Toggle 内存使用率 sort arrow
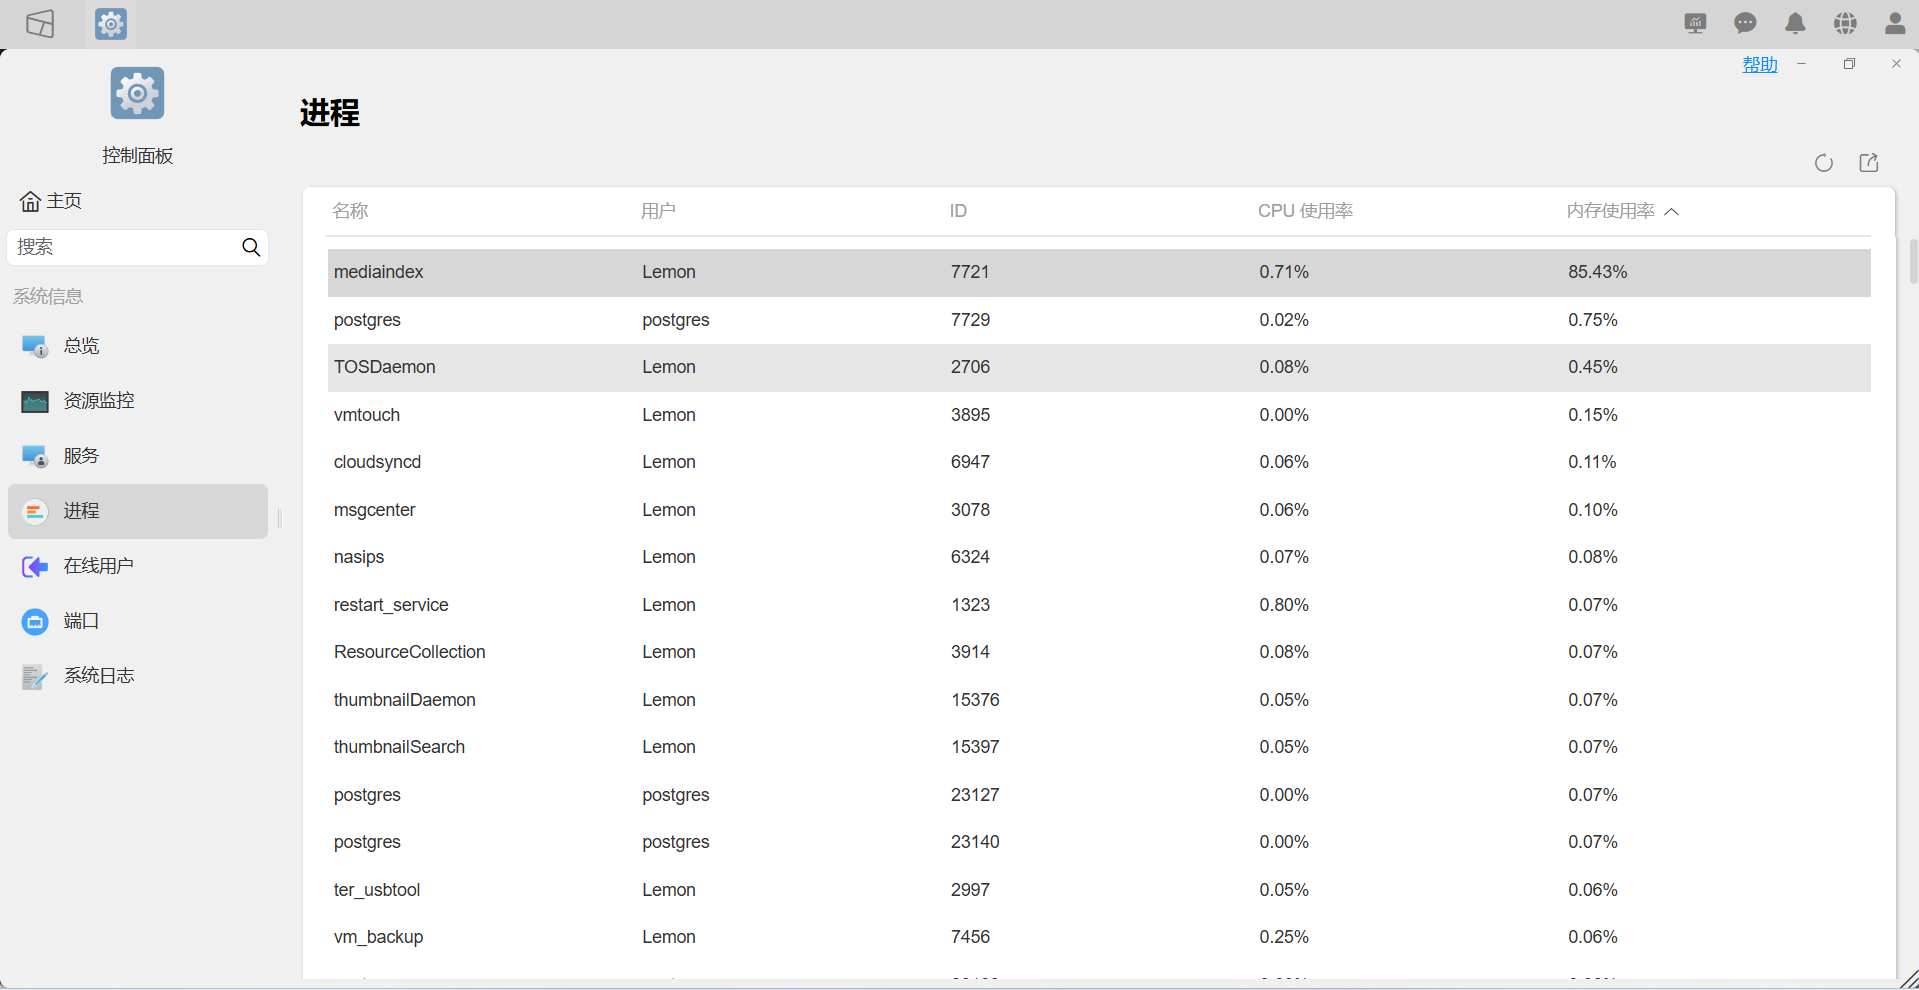Viewport: 1919px width, 990px height. pyautogui.click(x=1672, y=211)
